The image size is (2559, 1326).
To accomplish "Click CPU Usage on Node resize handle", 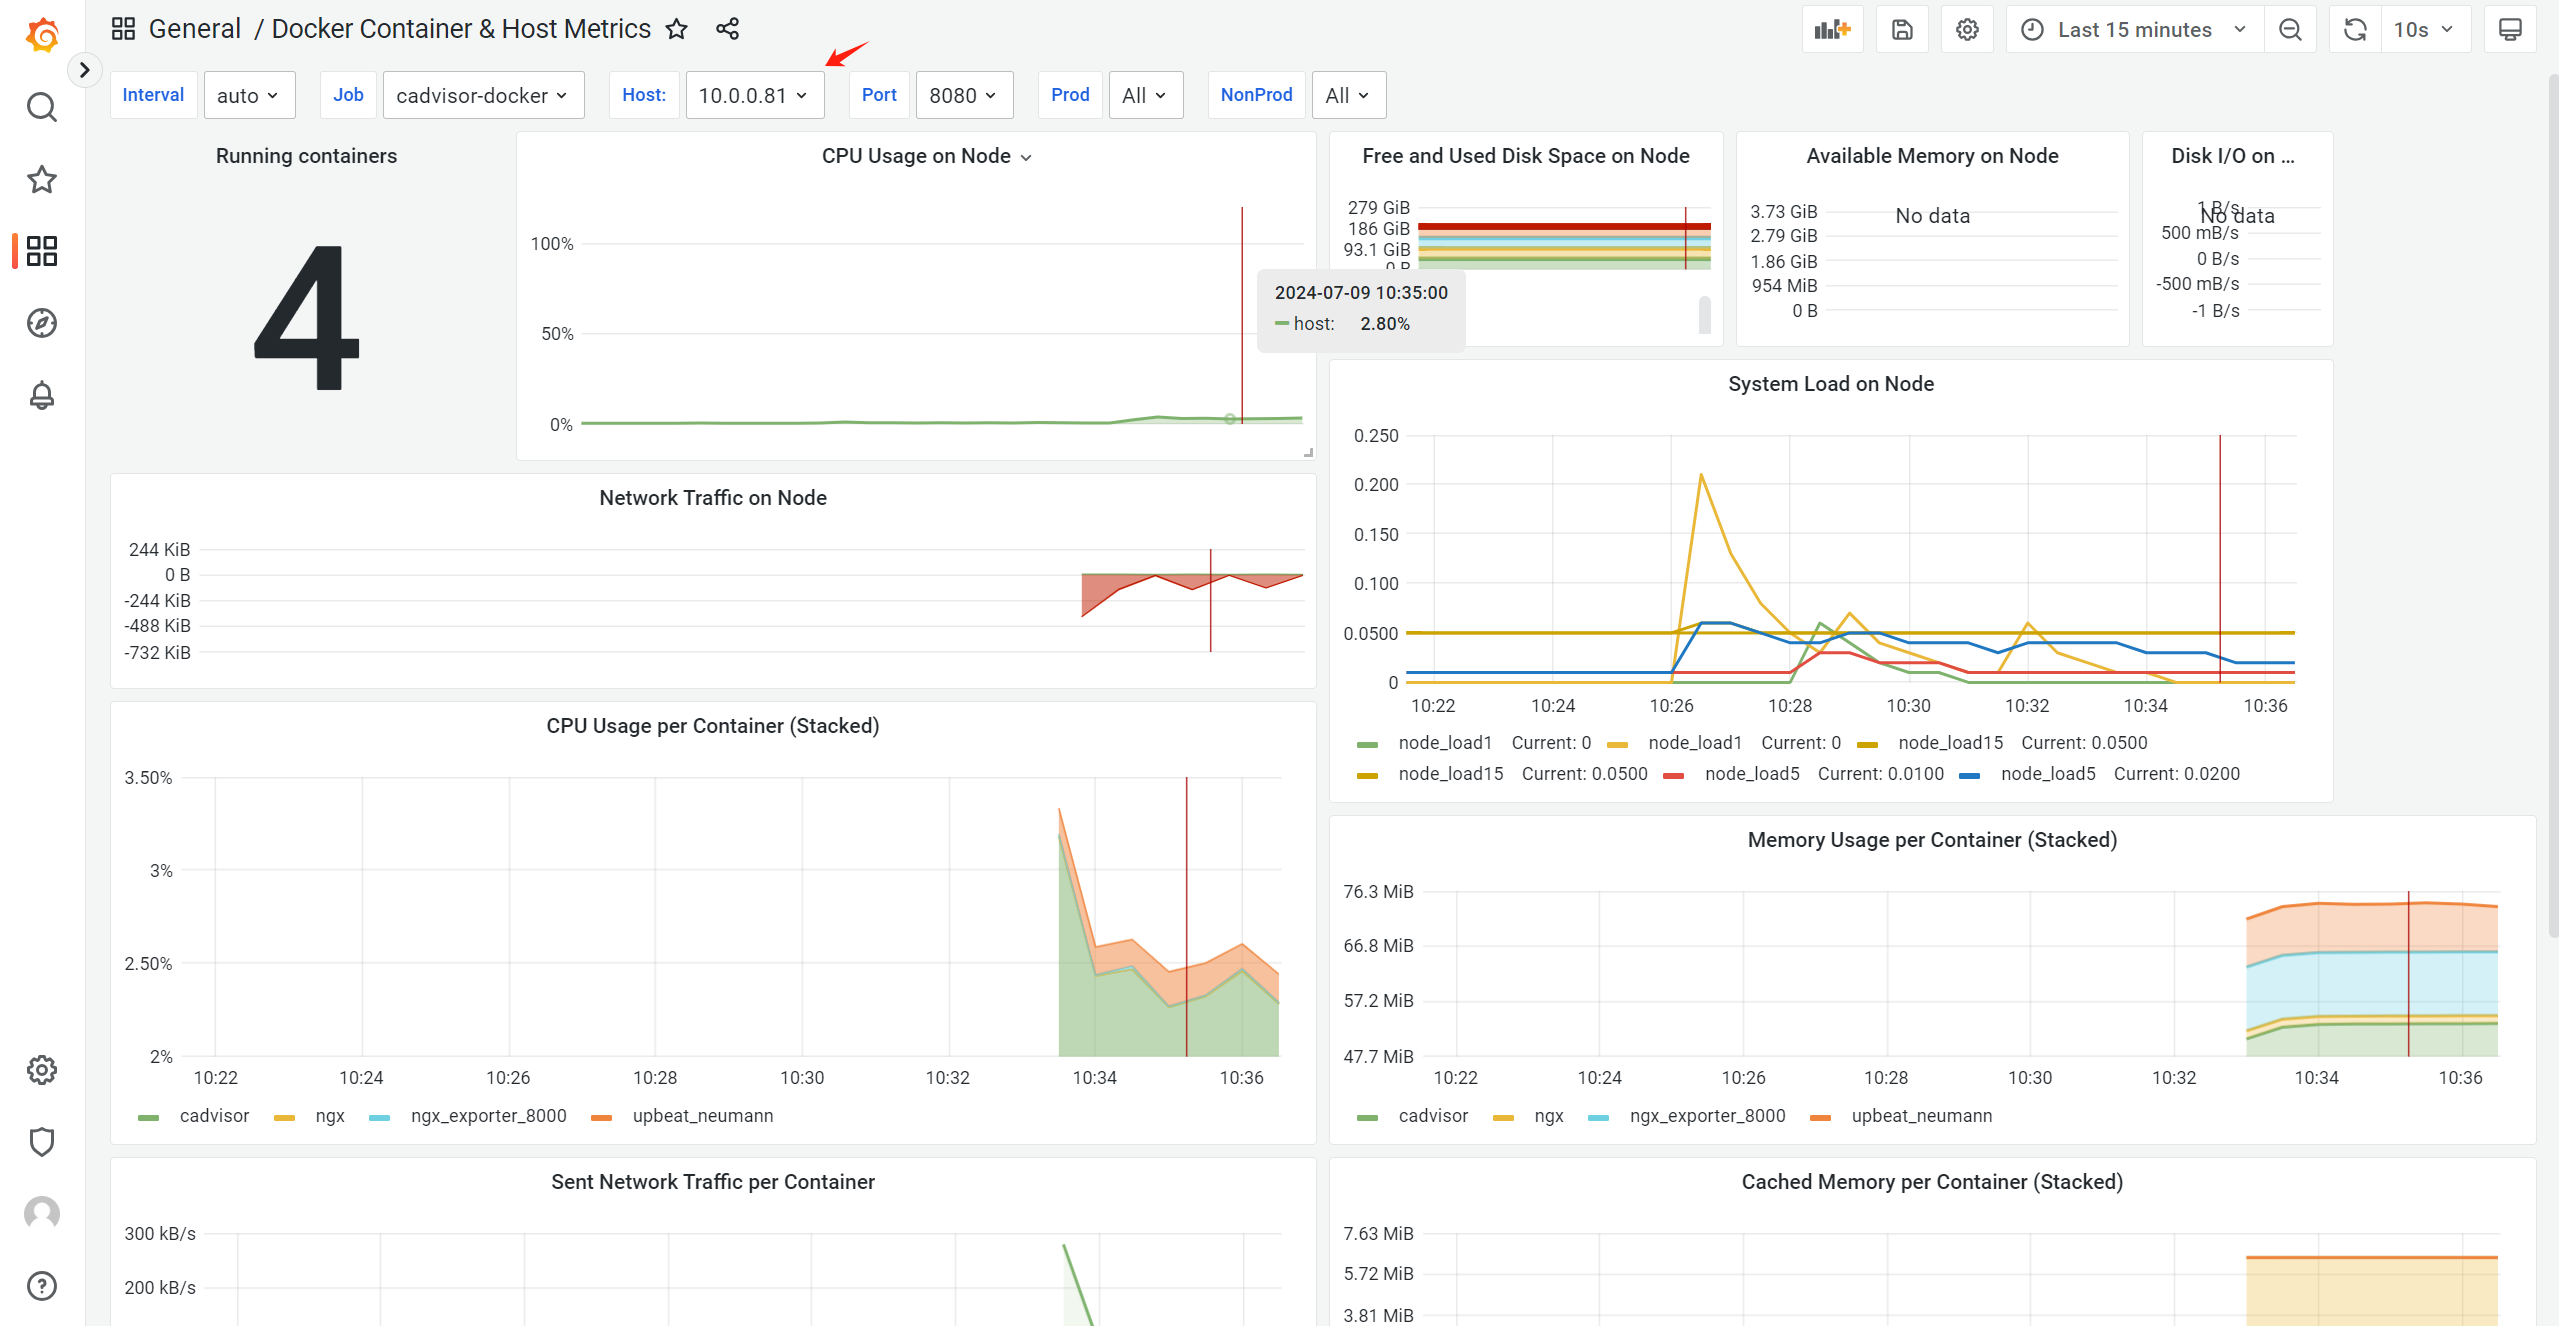I will pos(1308,453).
